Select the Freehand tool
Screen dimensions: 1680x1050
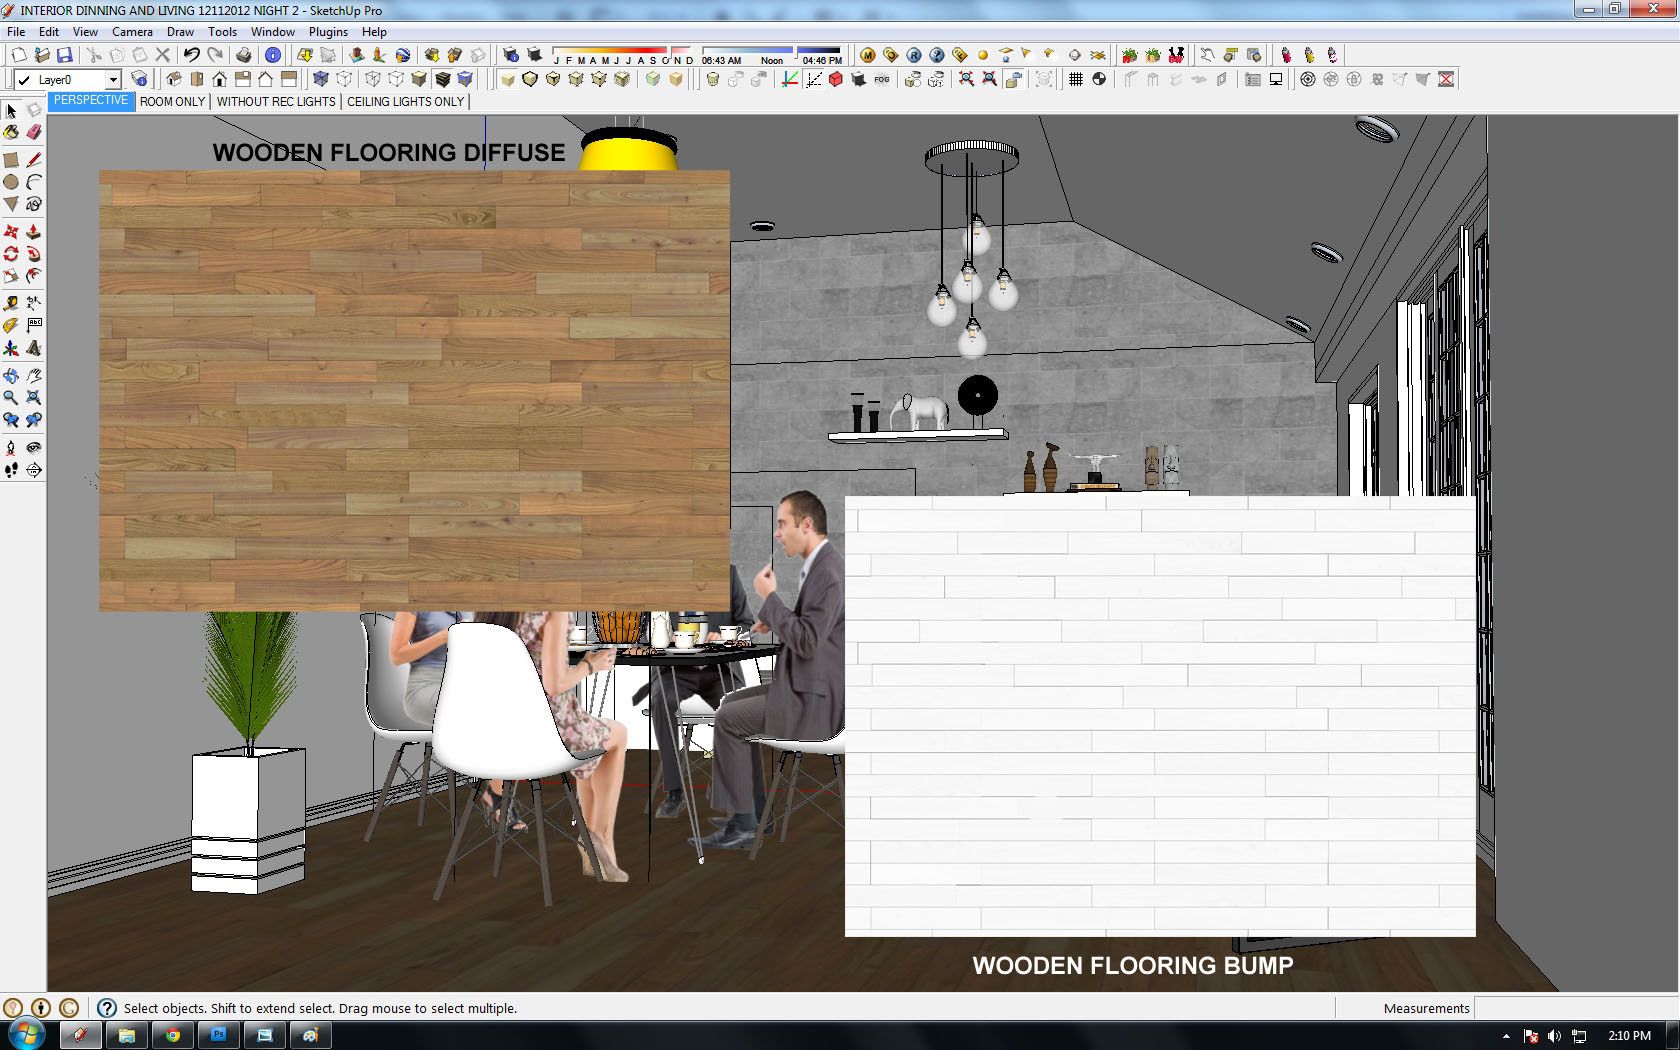coord(34,204)
